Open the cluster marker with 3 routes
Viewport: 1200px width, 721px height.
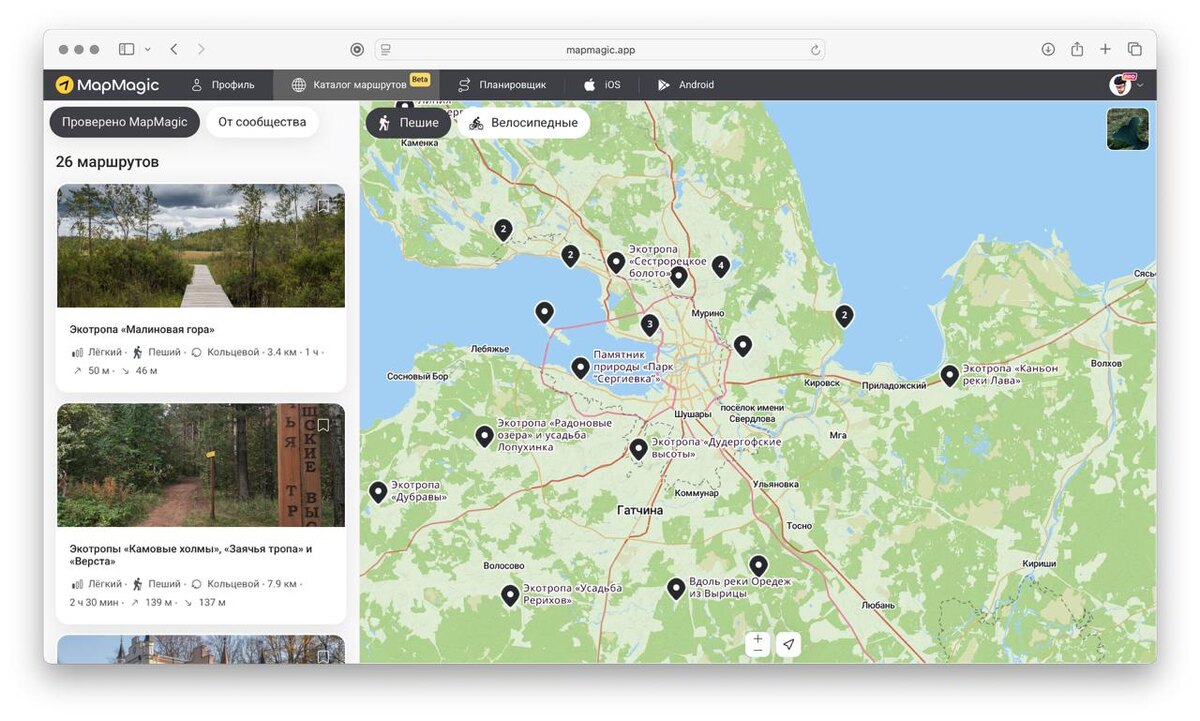click(x=649, y=324)
